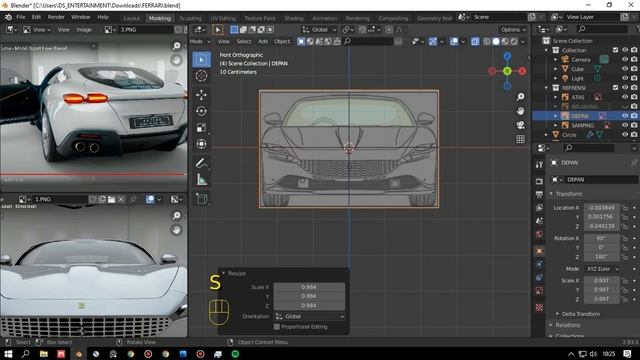
Task: Hide the DEPAN reference image
Action: pos(625,116)
